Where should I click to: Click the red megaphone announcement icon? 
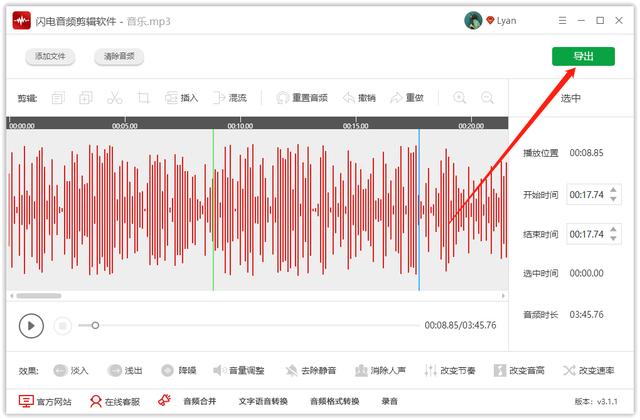pyautogui.click(x=164, y=400)
